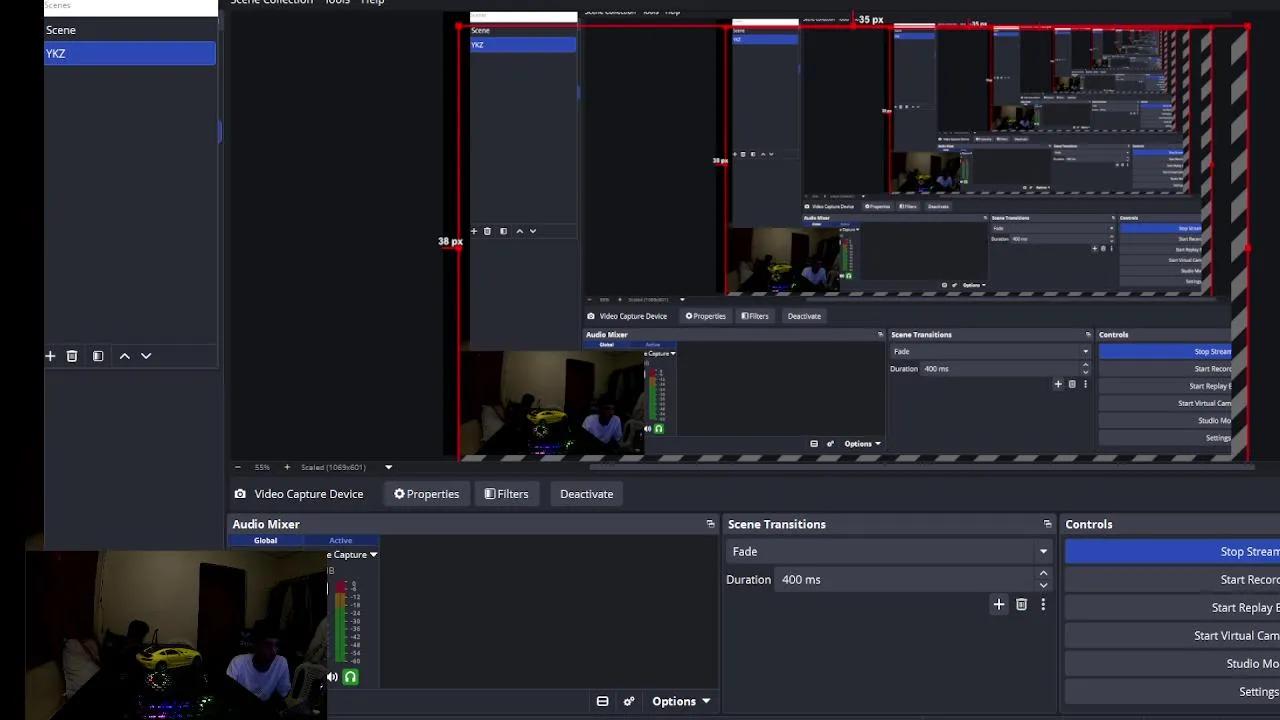
Task: Toggle Studio Mode in the Controls panel
Action: click(1172, 663)
